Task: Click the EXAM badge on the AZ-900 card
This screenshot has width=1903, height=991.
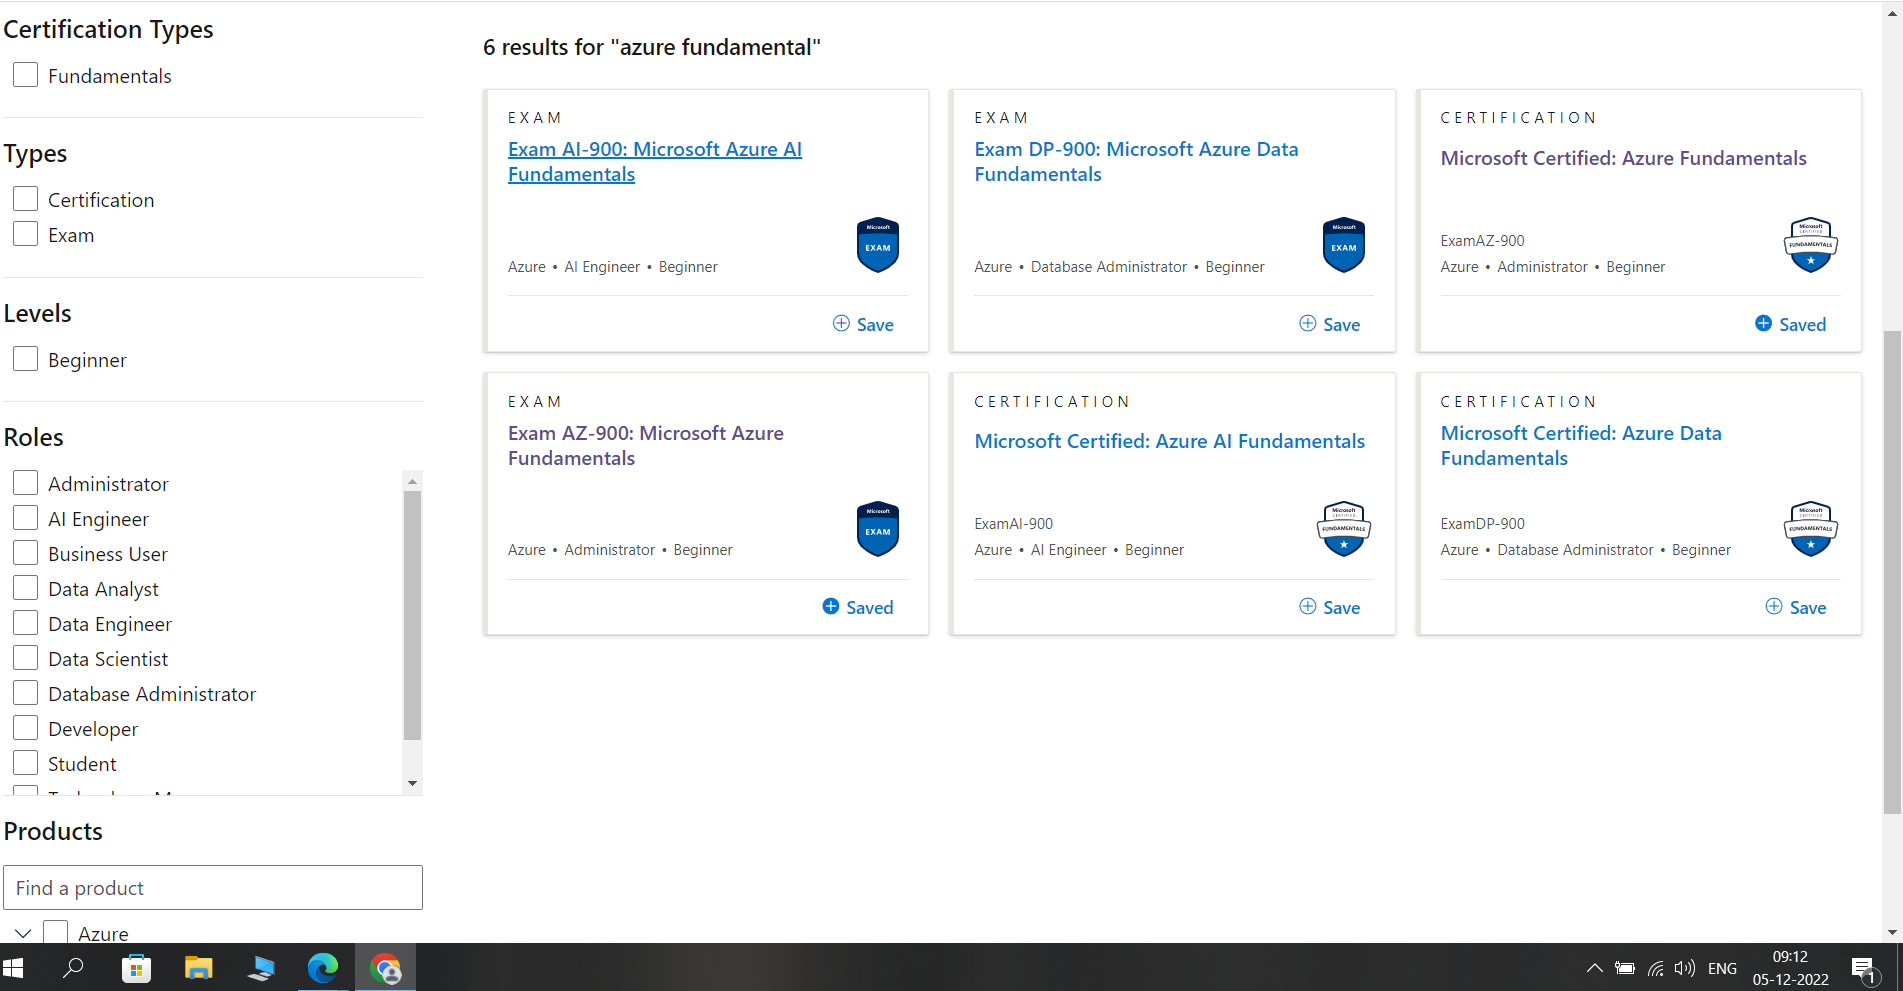Action: coord(878,529)
